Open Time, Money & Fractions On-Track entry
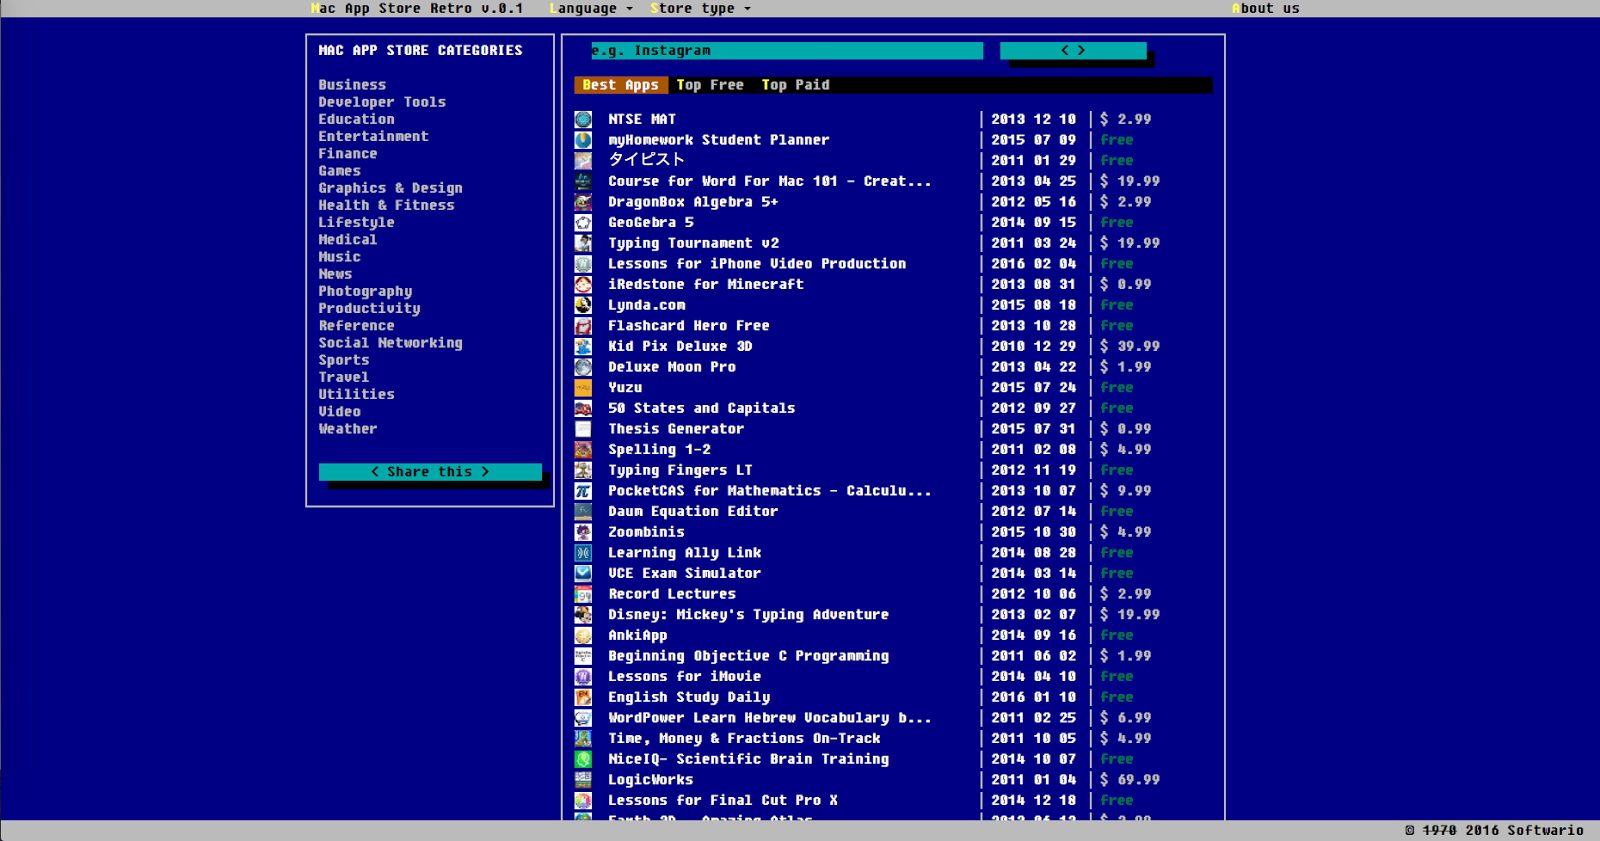Image resolution: width=1600 pixels, height=841 pixels. coord(744,739)
